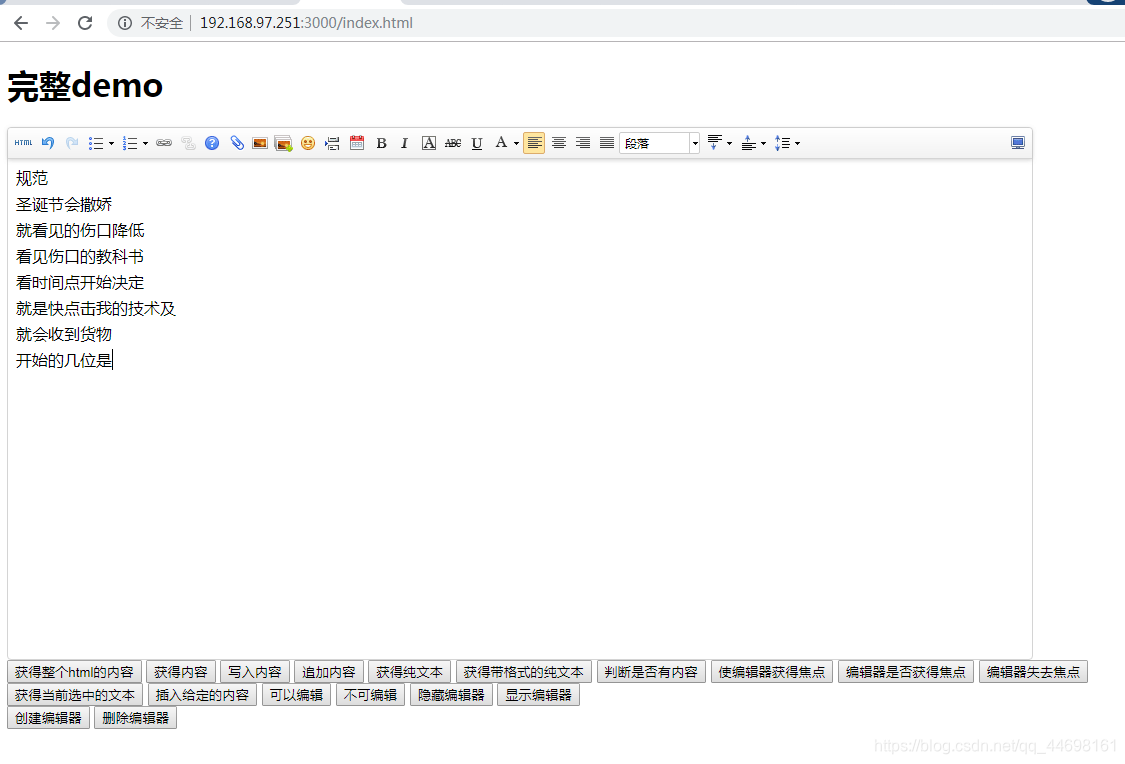Open spacing-after dropdown arrow
Screen dimensions: 1125x764
763,143
